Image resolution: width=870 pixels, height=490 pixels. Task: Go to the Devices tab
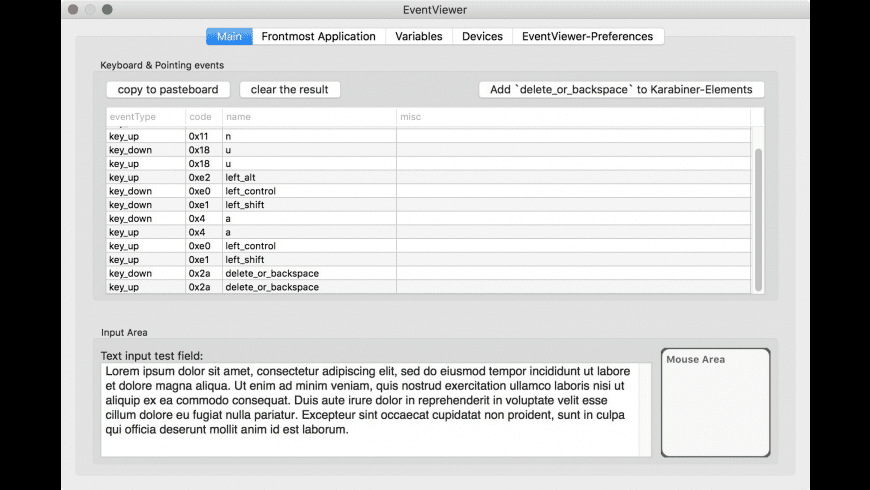coord(482,36)
